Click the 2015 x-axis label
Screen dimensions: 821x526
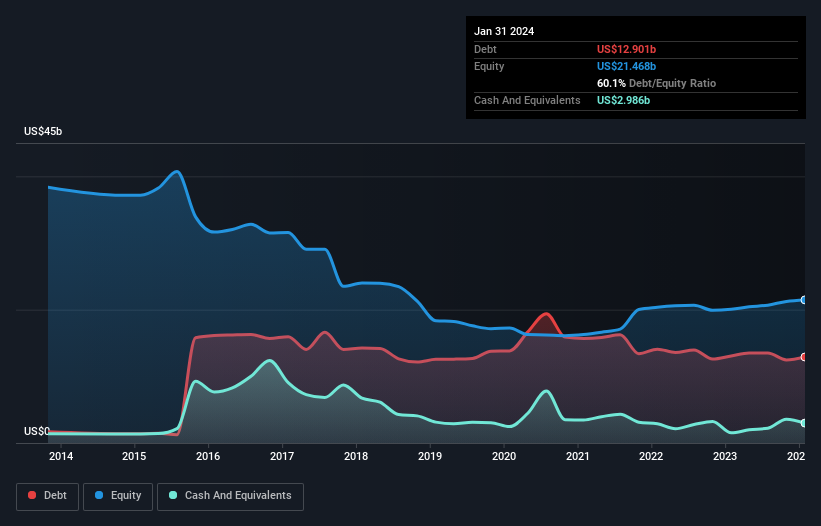[x=134, y=456]
